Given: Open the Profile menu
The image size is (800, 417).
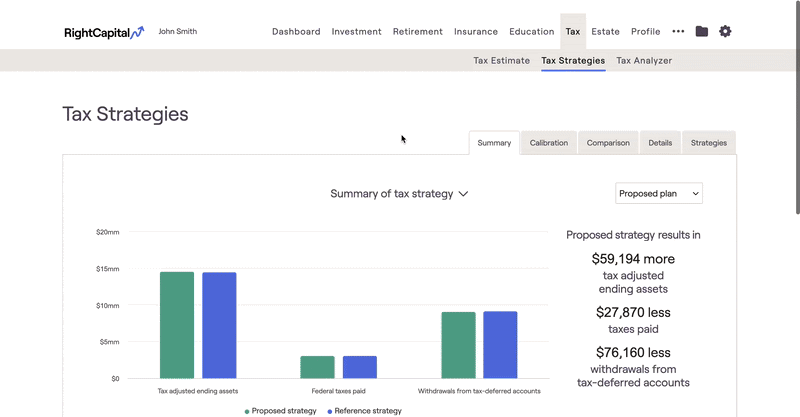Looking at the screenshot, I should [x=645, y=32].
